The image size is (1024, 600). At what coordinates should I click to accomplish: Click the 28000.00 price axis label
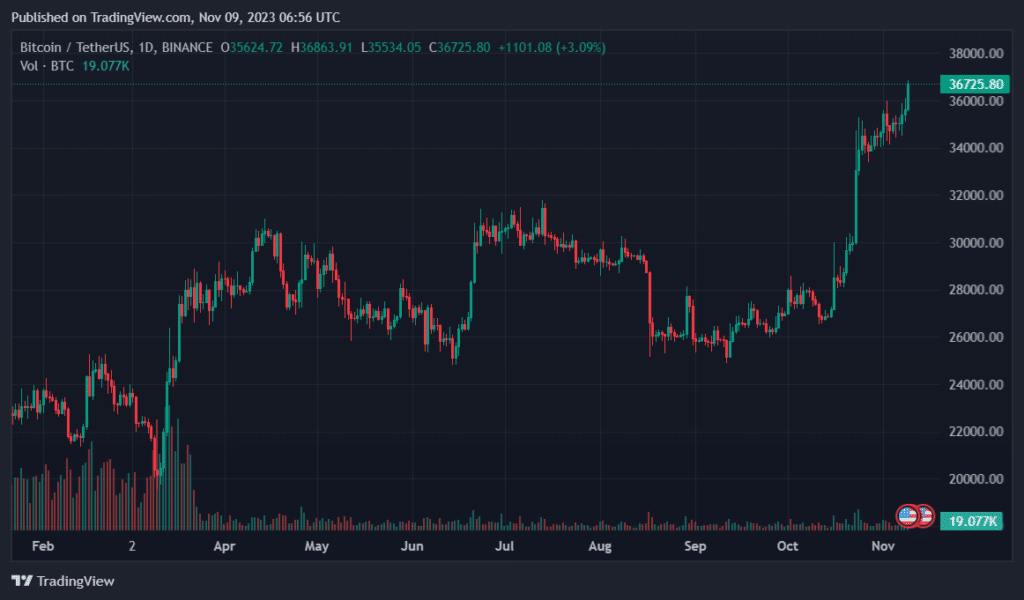click(x=976, y=290)
